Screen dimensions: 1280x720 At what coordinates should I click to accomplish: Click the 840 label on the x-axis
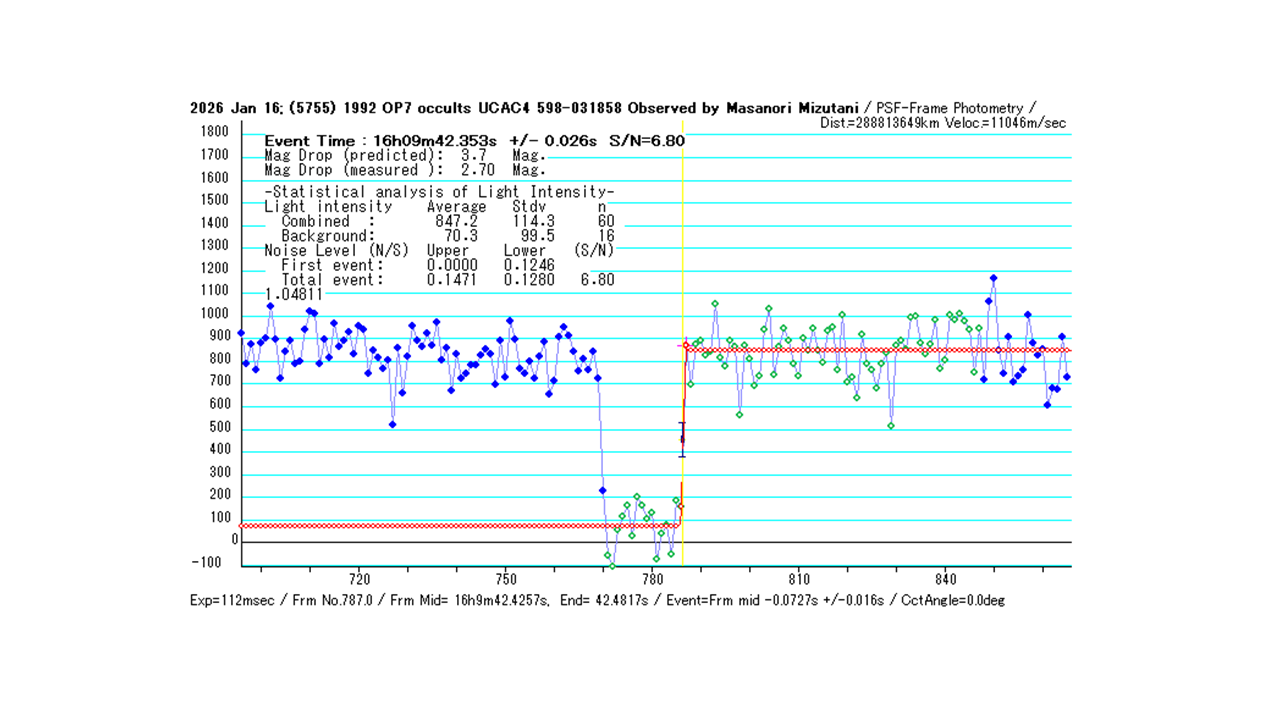pyautogui.click(x=945, y=579)
